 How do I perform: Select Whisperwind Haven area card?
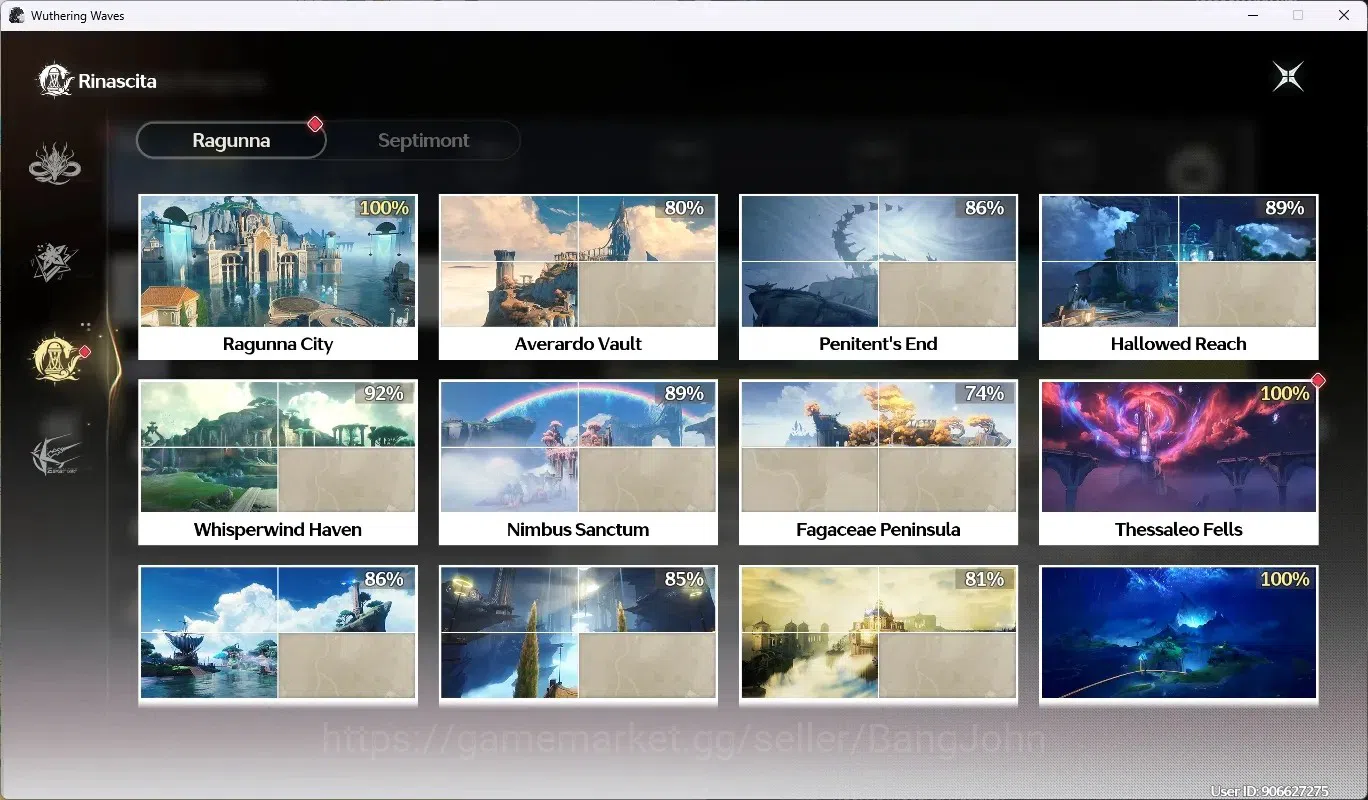(x=278, y=462)
